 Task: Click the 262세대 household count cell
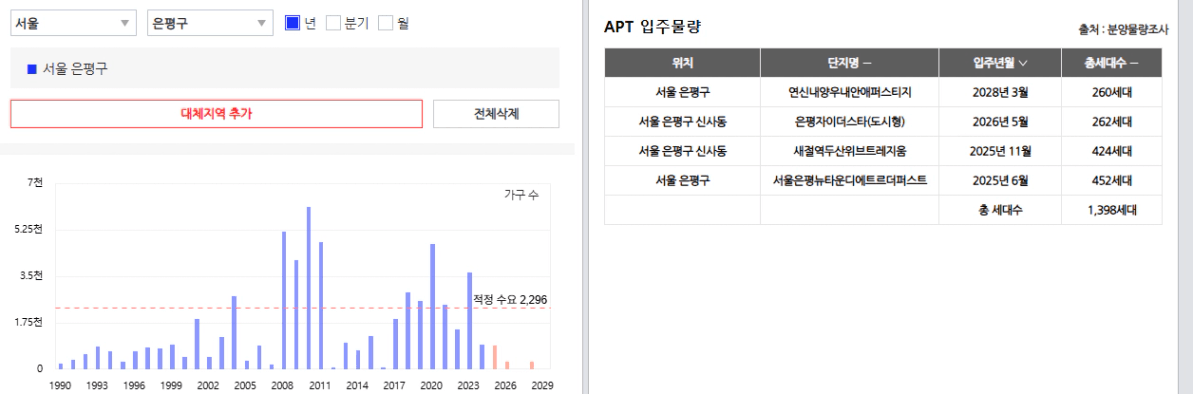click(1112, 122)
